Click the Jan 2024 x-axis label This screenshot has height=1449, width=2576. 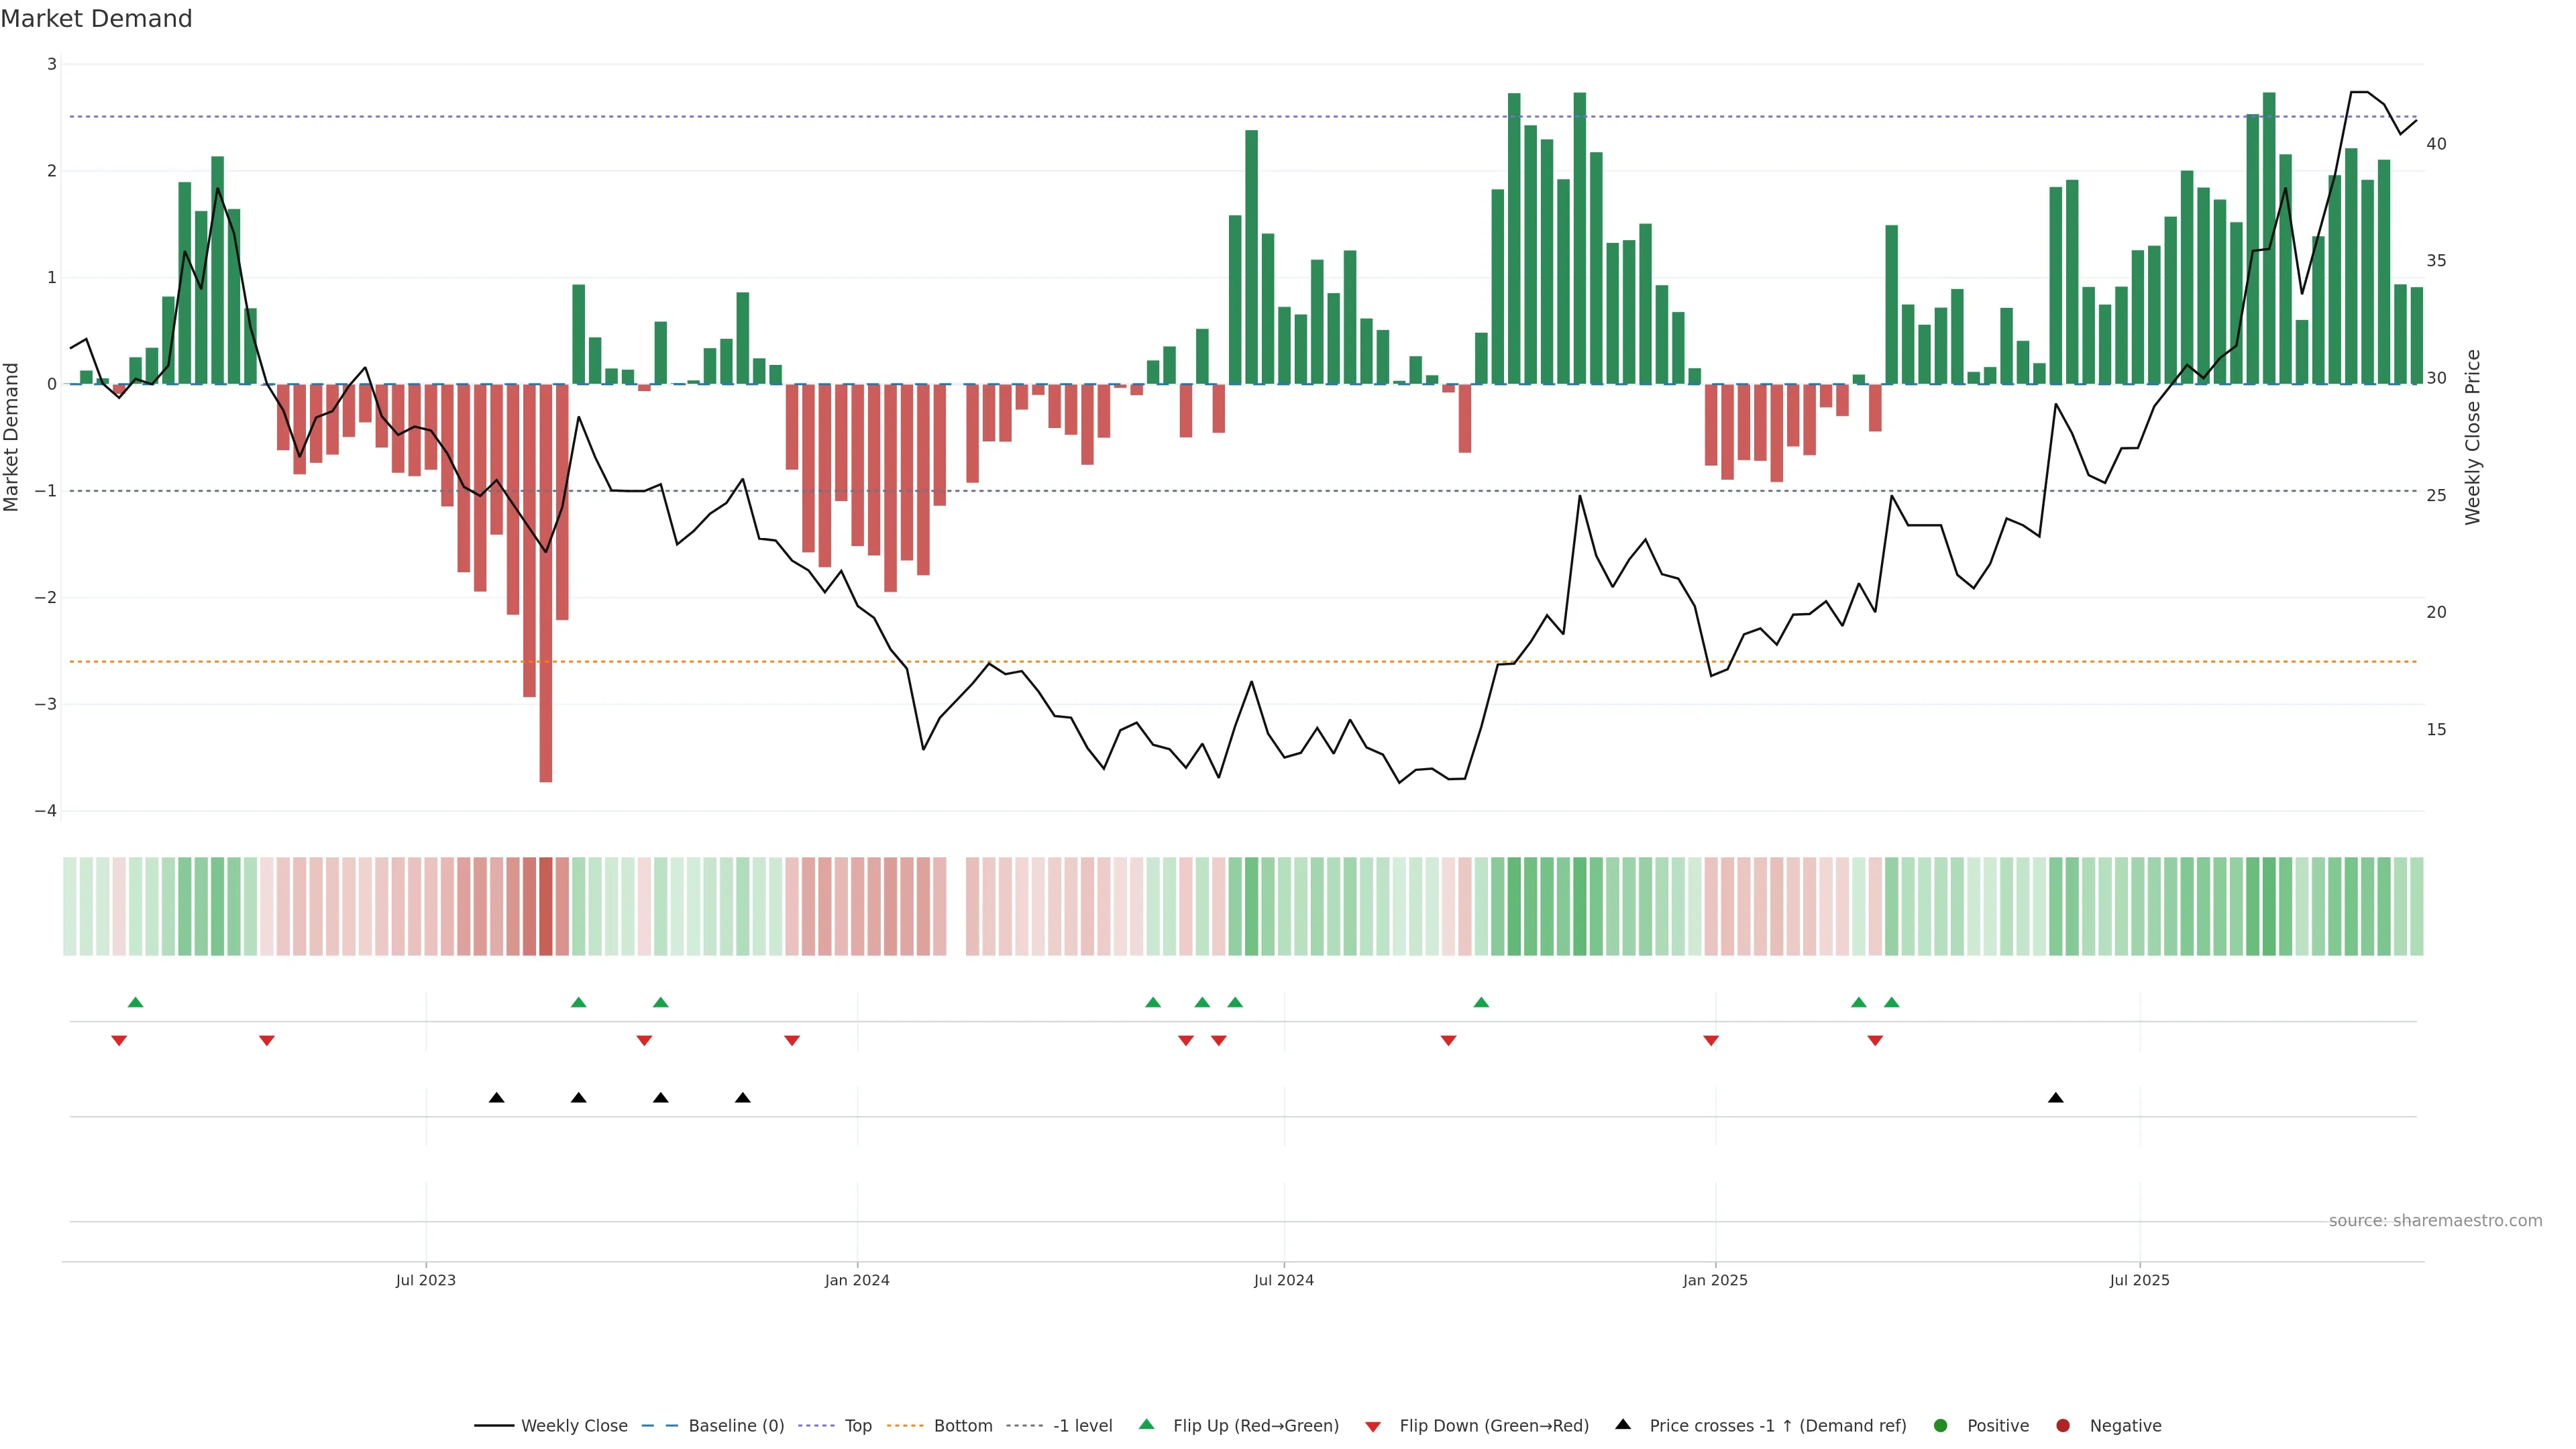point(857,1280)
